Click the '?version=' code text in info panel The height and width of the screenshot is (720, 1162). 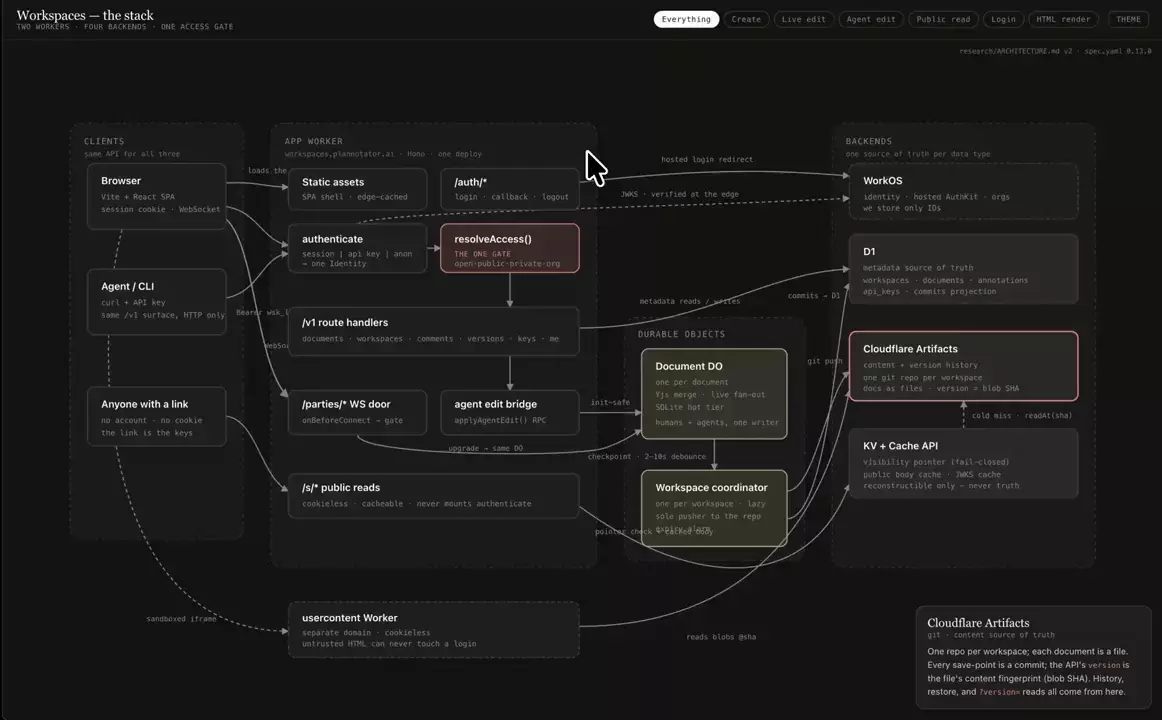click(999, 692)
